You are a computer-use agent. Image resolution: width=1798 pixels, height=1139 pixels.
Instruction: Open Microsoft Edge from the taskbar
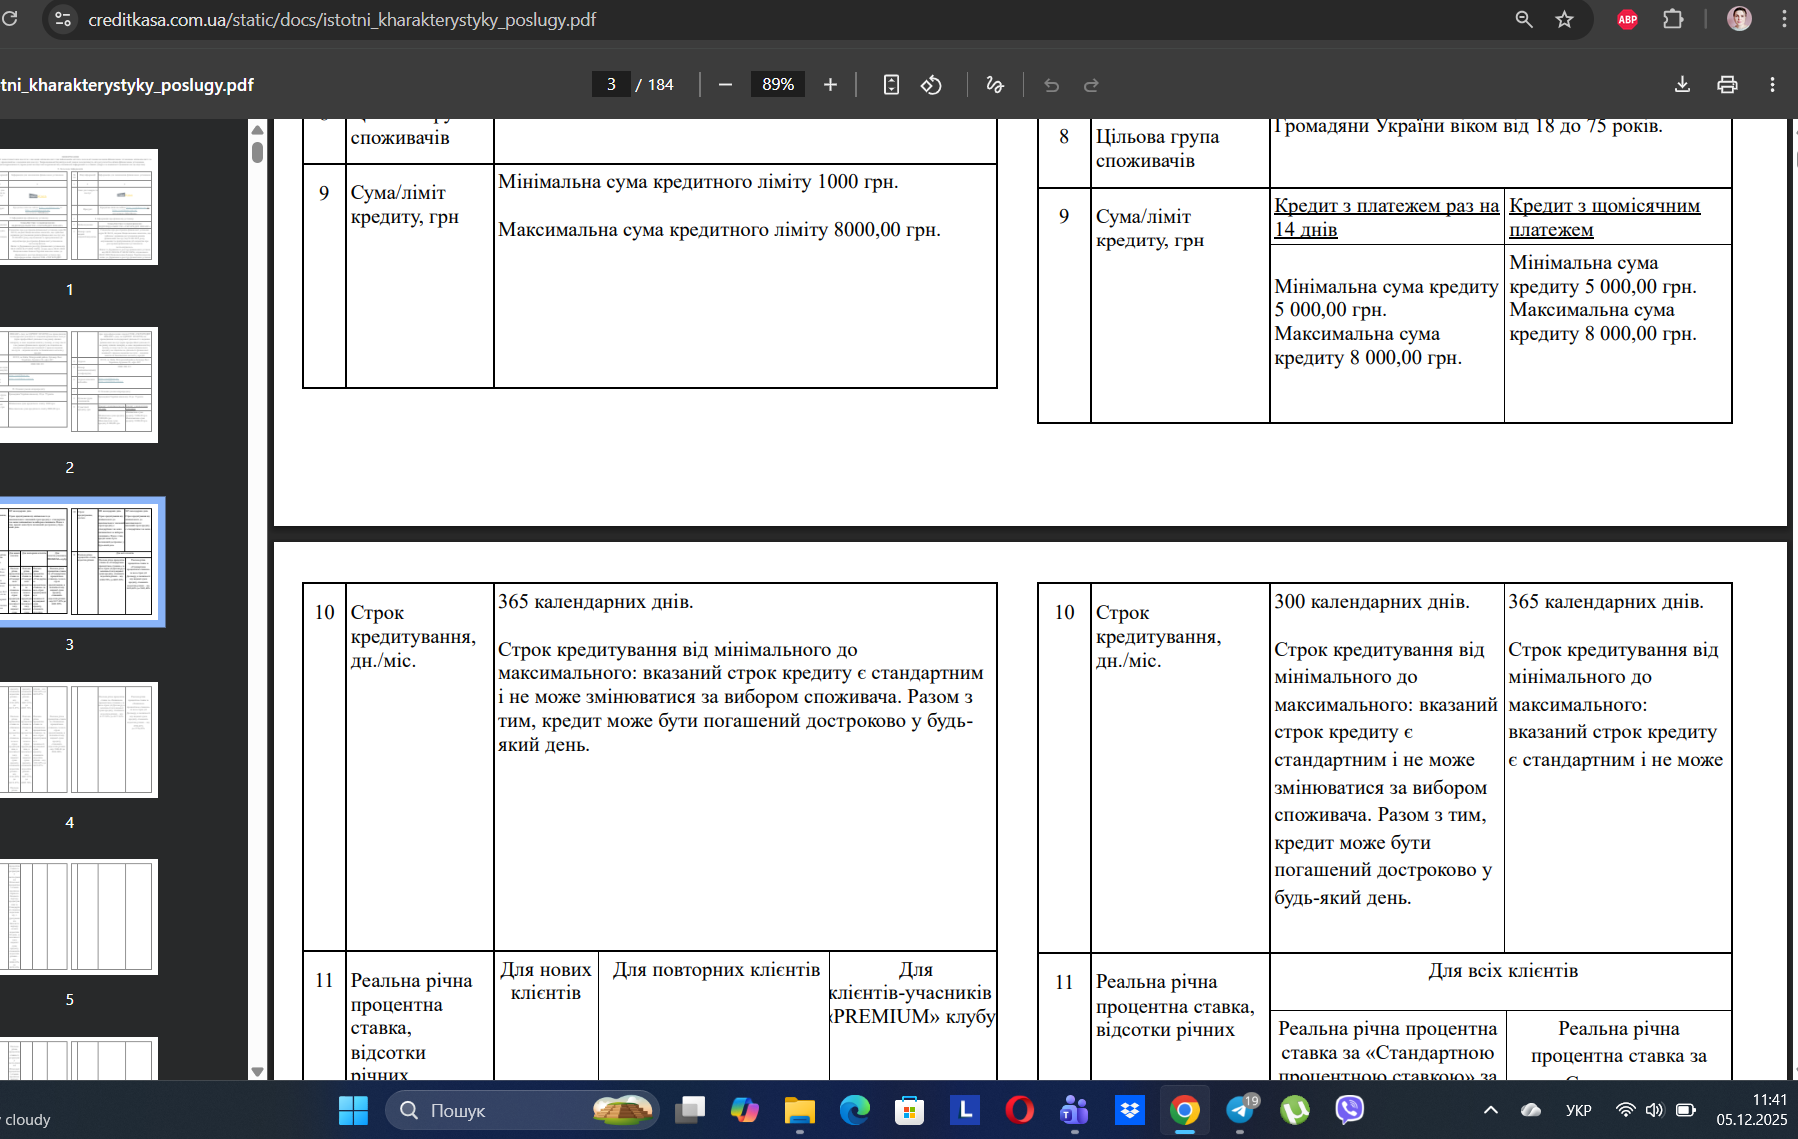(x=855, y=1110)
